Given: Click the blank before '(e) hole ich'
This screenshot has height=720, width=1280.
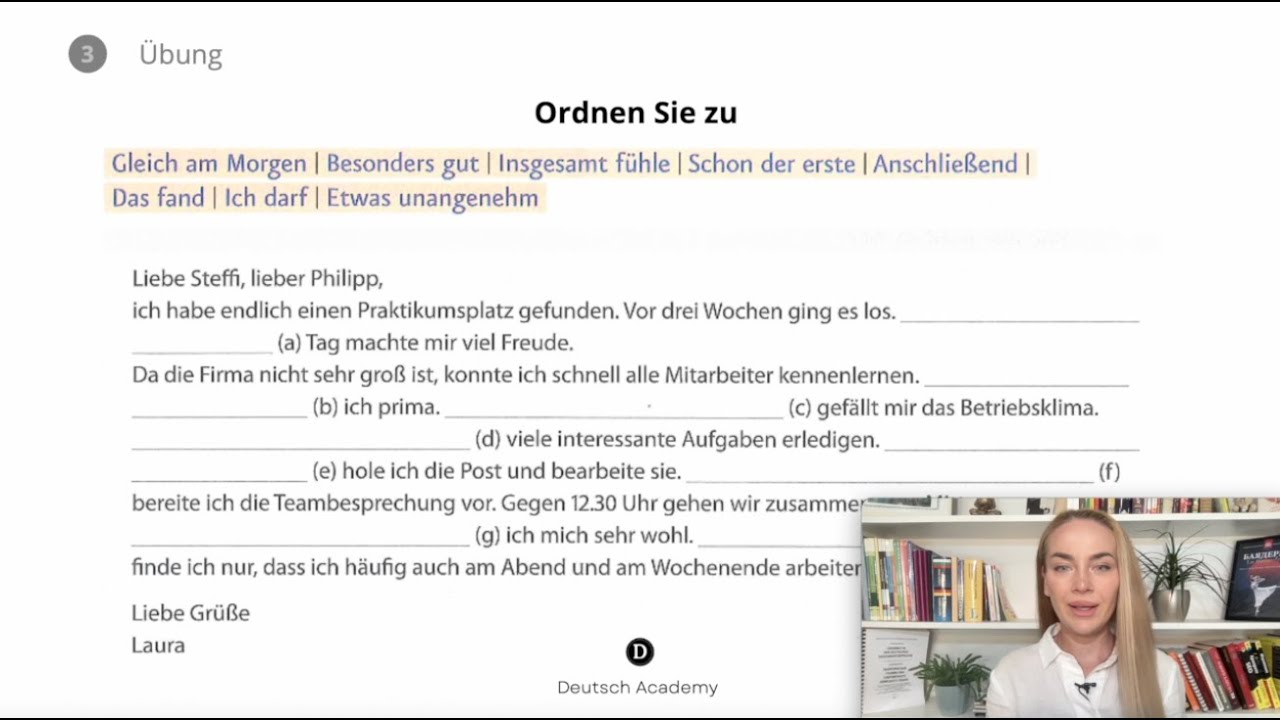Looking at the screenshot, I should [x=219, y=472].
